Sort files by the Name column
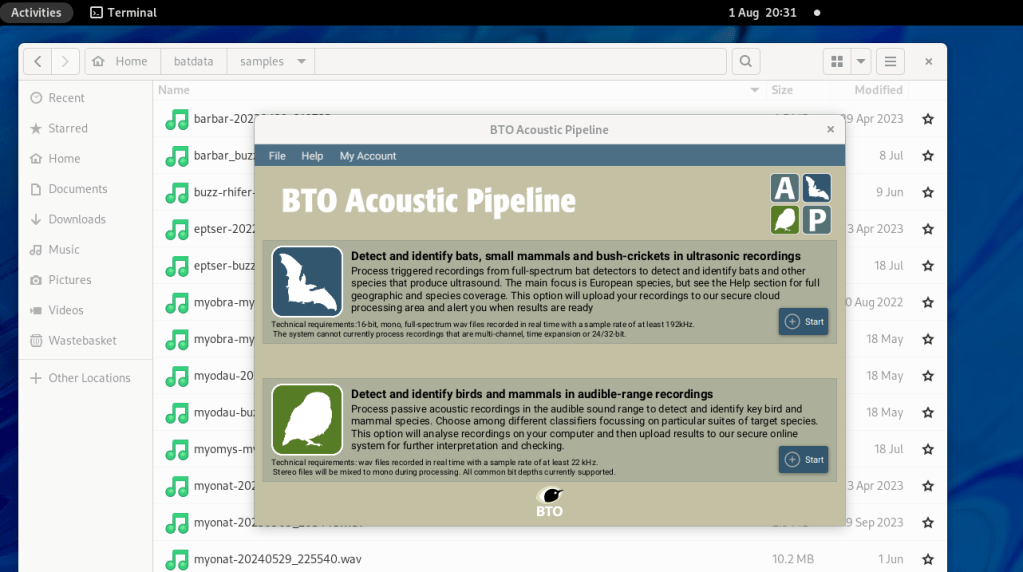This screenshot has width=1023, height=572. [174, 90]
